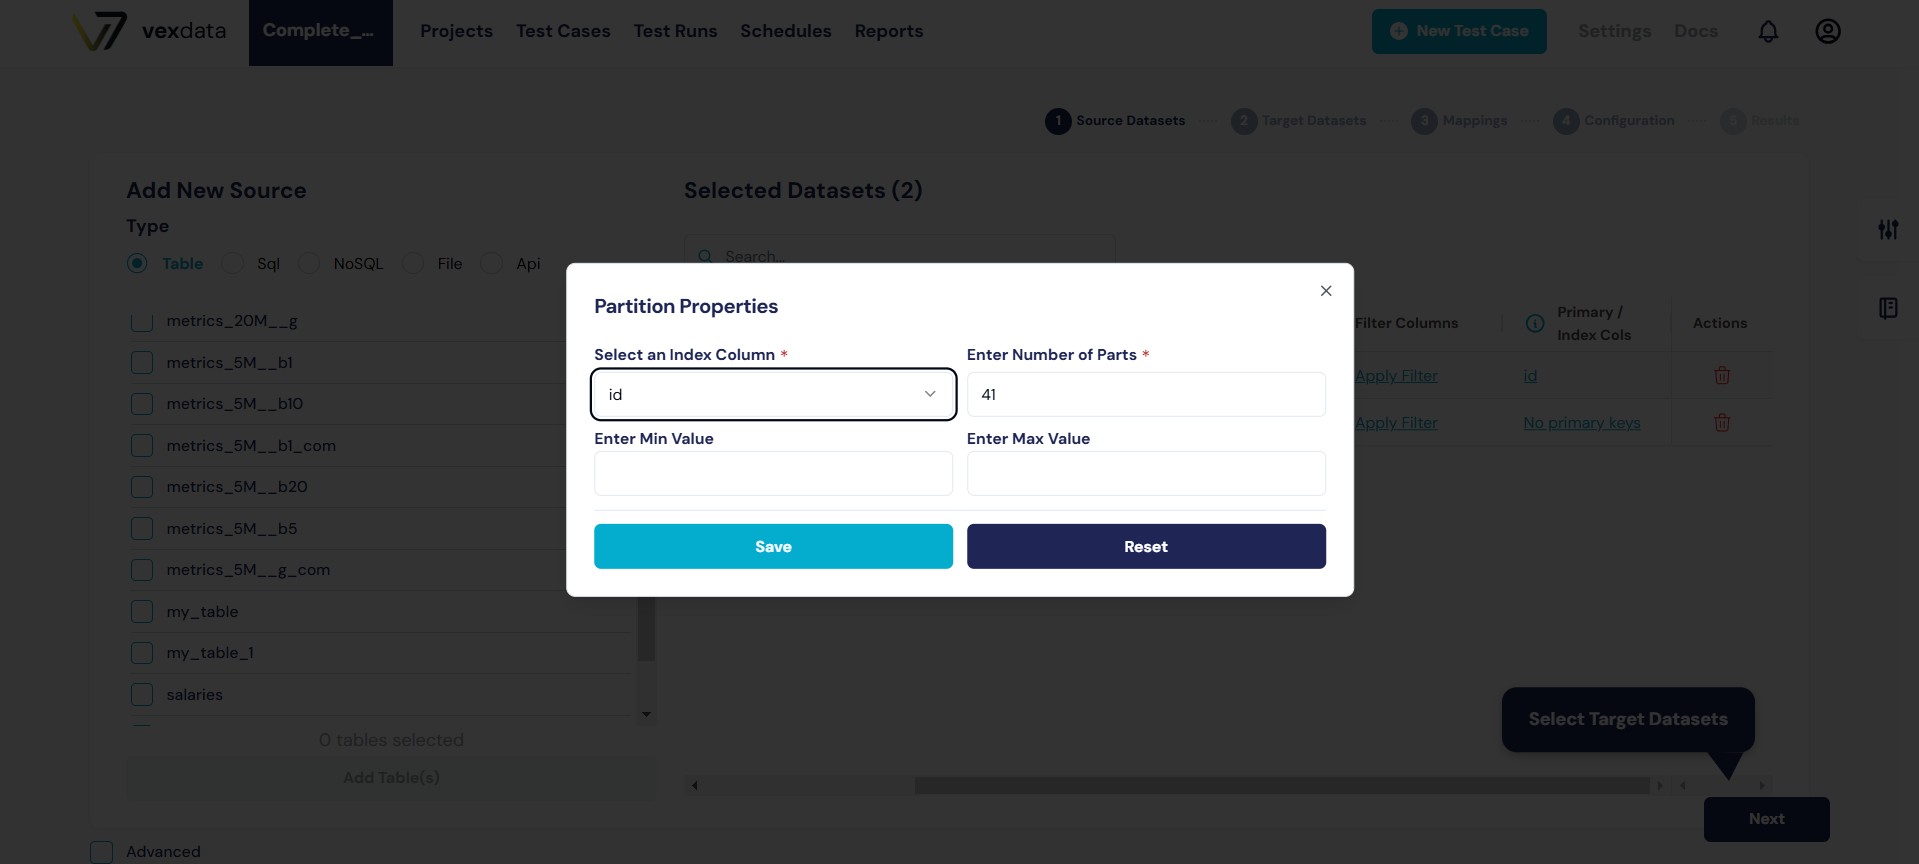Select the Sql source type radio

click(x=233, y=264)
